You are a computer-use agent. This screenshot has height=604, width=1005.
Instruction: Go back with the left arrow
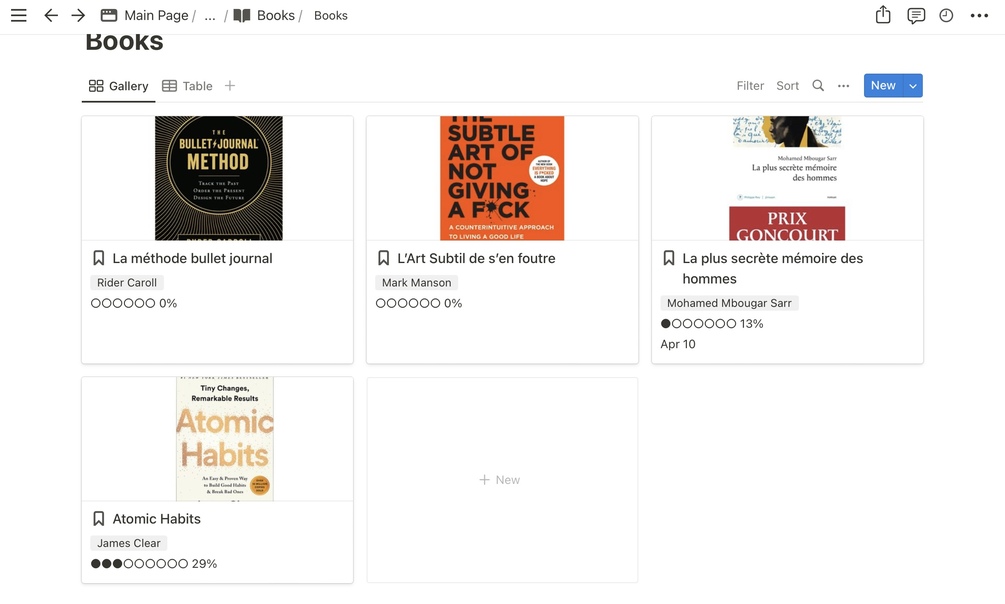[51, 16]
